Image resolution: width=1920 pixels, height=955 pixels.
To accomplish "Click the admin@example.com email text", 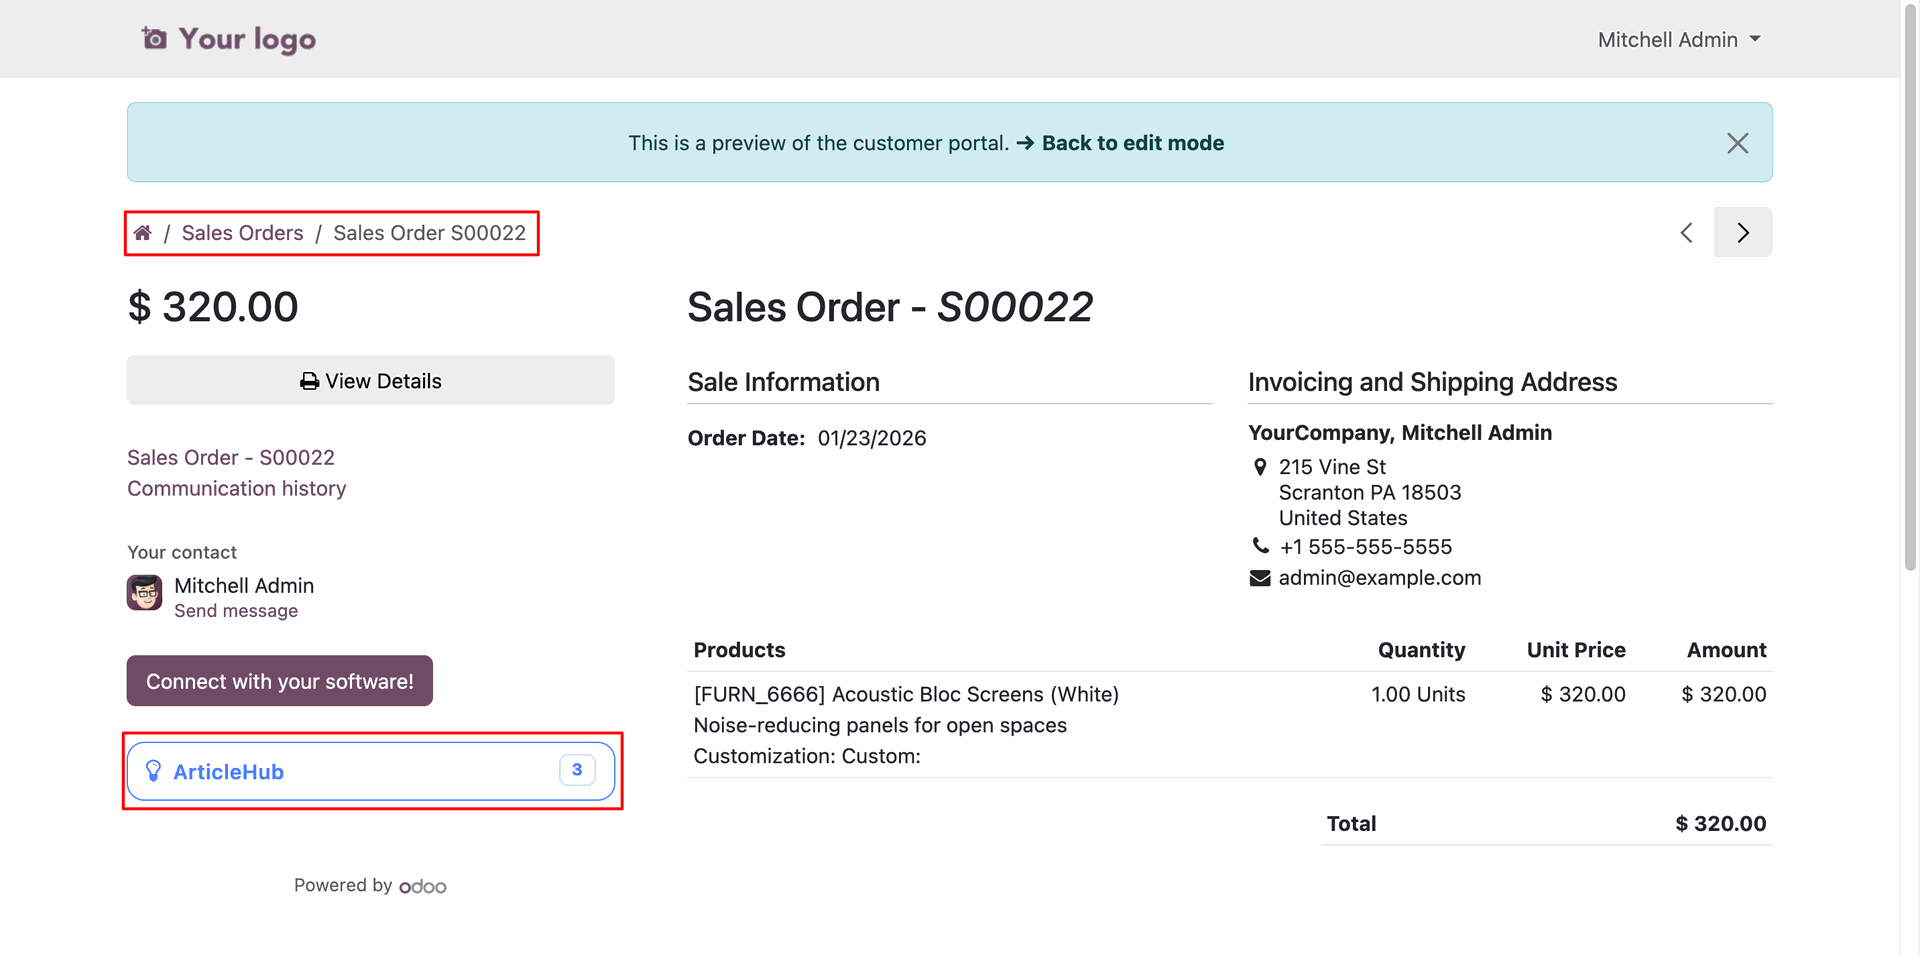I will point(1380,578).
